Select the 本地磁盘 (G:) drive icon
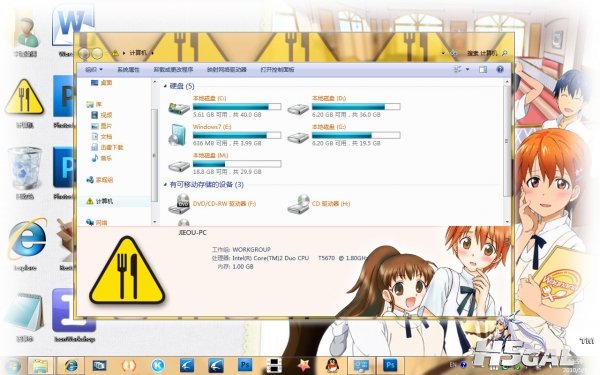The height and width of the screenshot is (375, 600). click(x=298, y=138)
